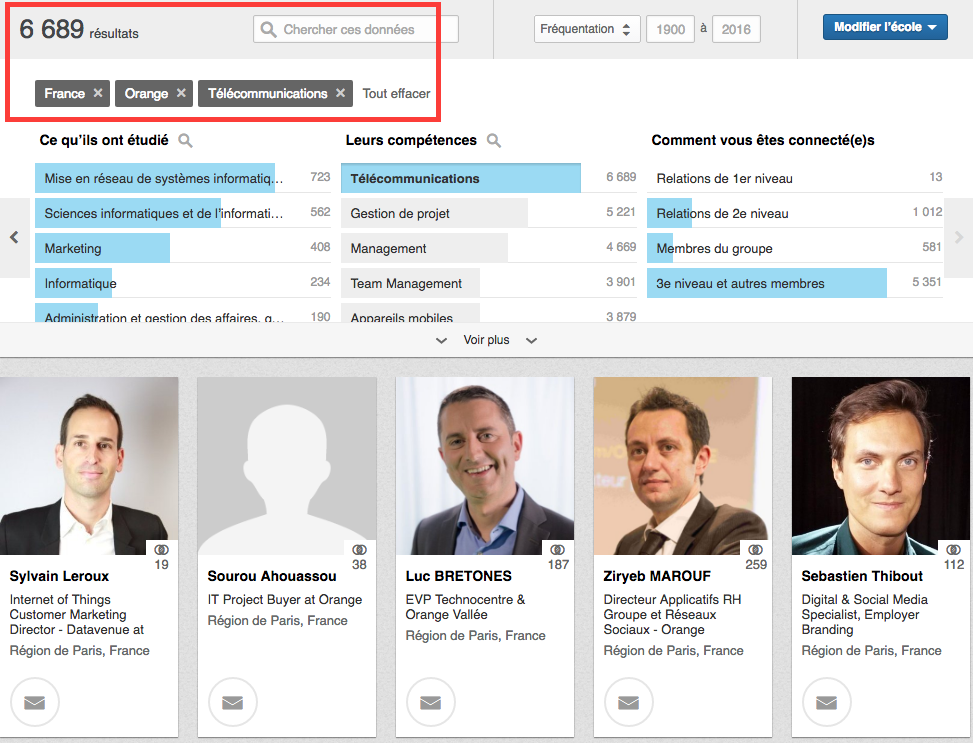Screen dimensions: 973x743
Task: Click the Chercher ces données search field
Action: tap(366, 30)
